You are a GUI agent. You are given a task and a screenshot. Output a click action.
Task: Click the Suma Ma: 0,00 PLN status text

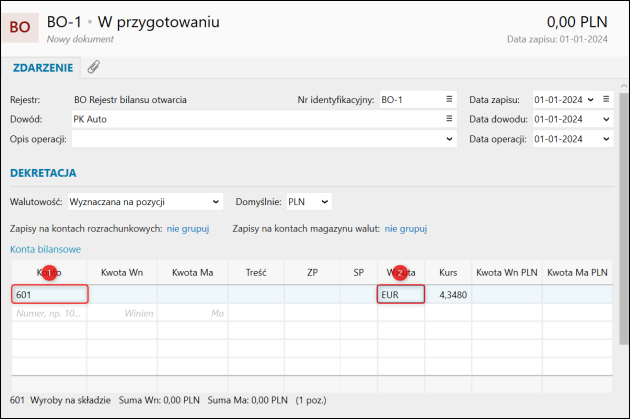tap(248, 400)
